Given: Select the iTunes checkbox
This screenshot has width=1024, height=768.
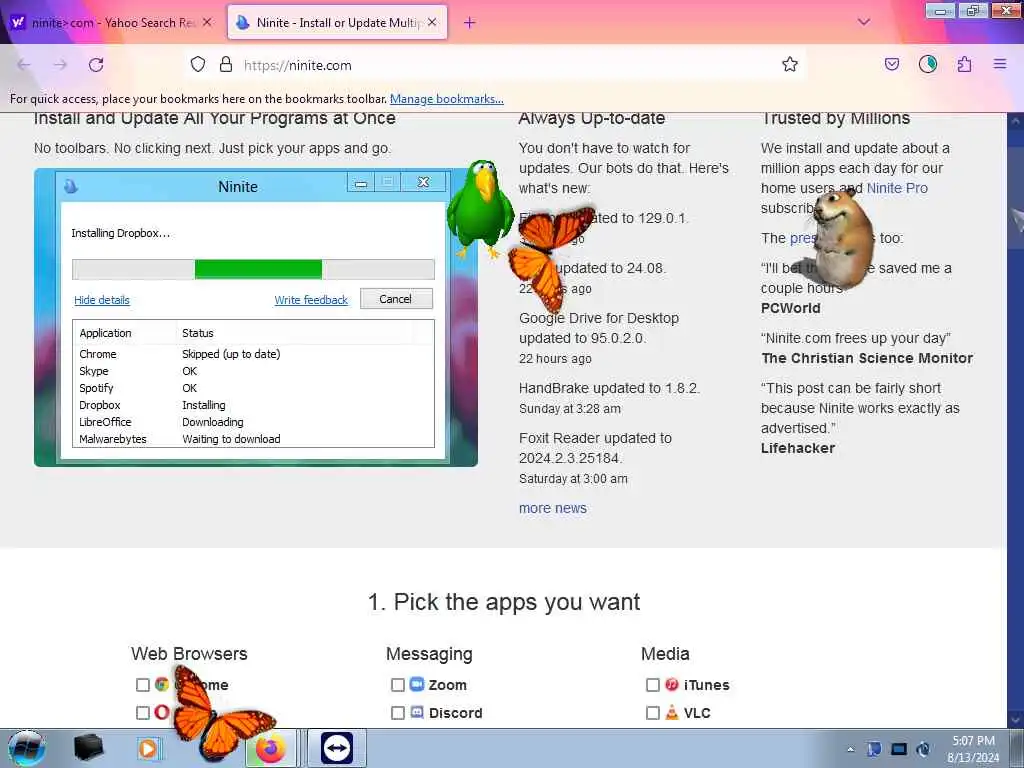Looking at the screenshot, I should (x=652, y=684).
